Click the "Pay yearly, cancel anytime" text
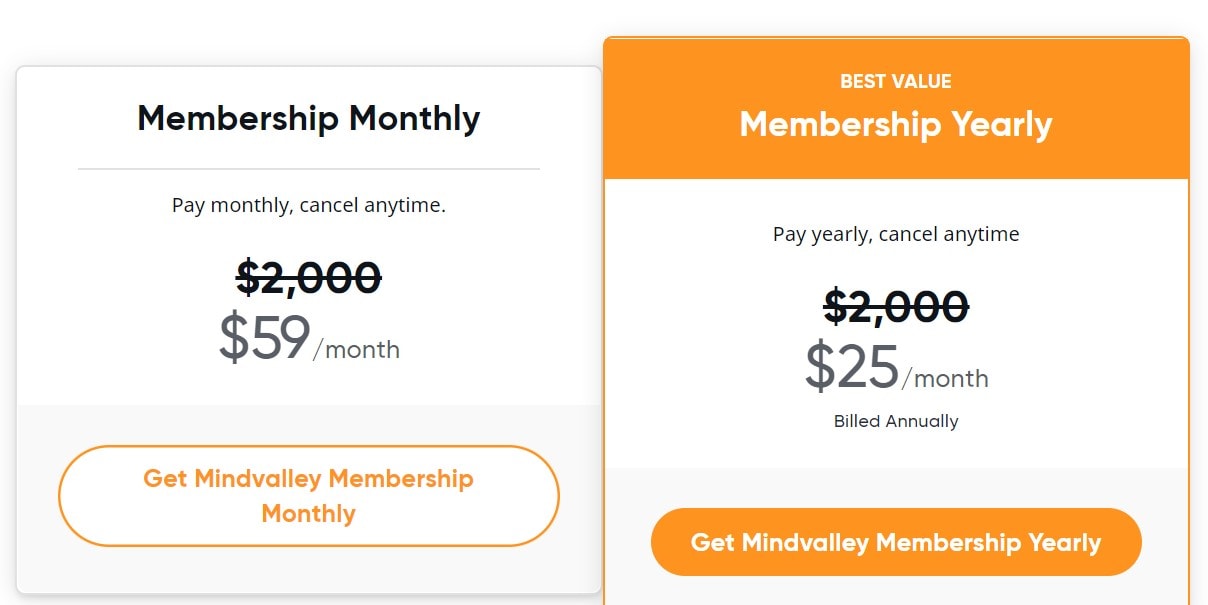This screenshot has width=1208, height=605. pyautogui.click(x=895, y=235)
